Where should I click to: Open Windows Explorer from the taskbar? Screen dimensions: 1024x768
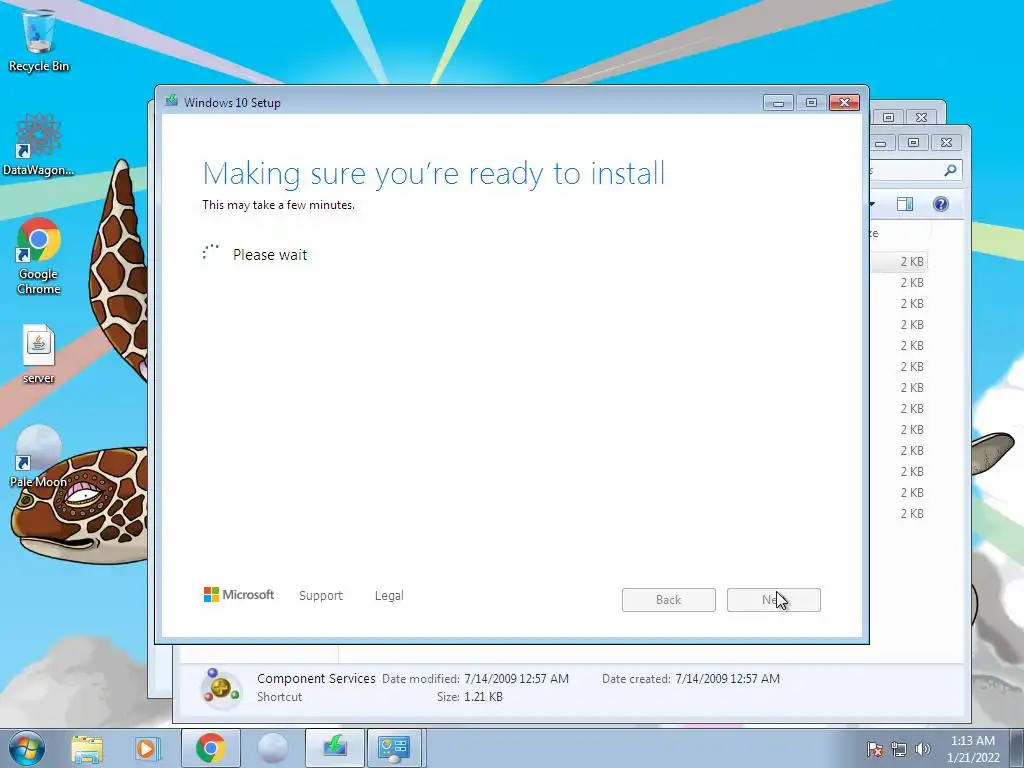click(x=87, y=748)
